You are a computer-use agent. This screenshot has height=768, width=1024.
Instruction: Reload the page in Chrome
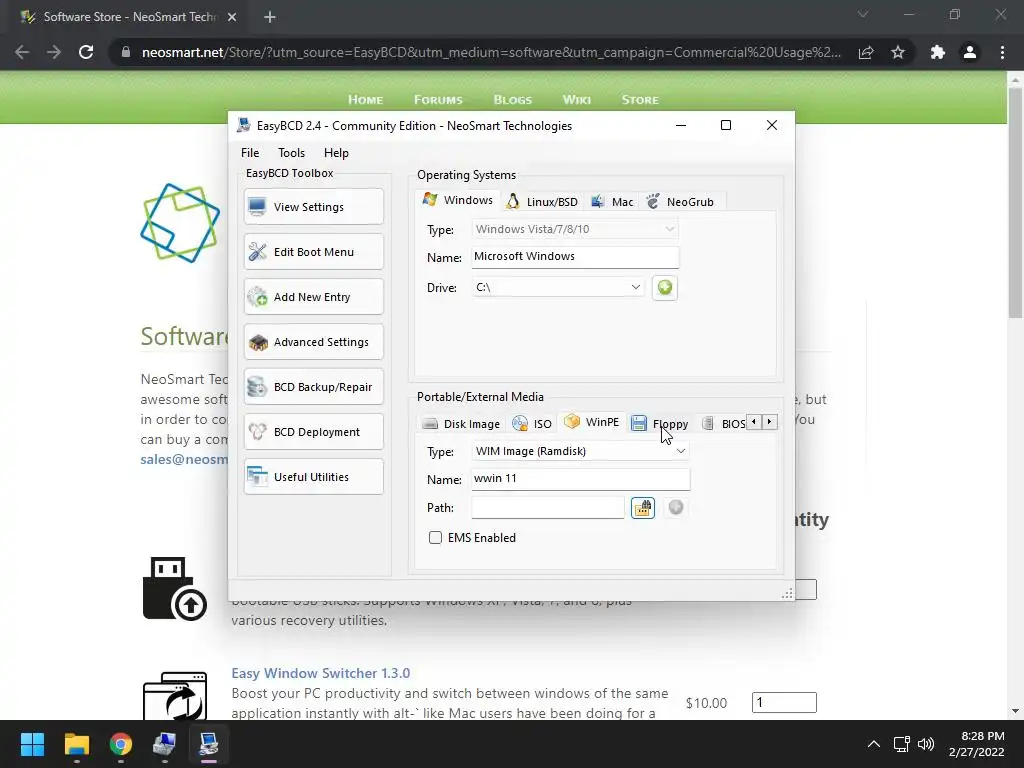[x=86, y=52]
